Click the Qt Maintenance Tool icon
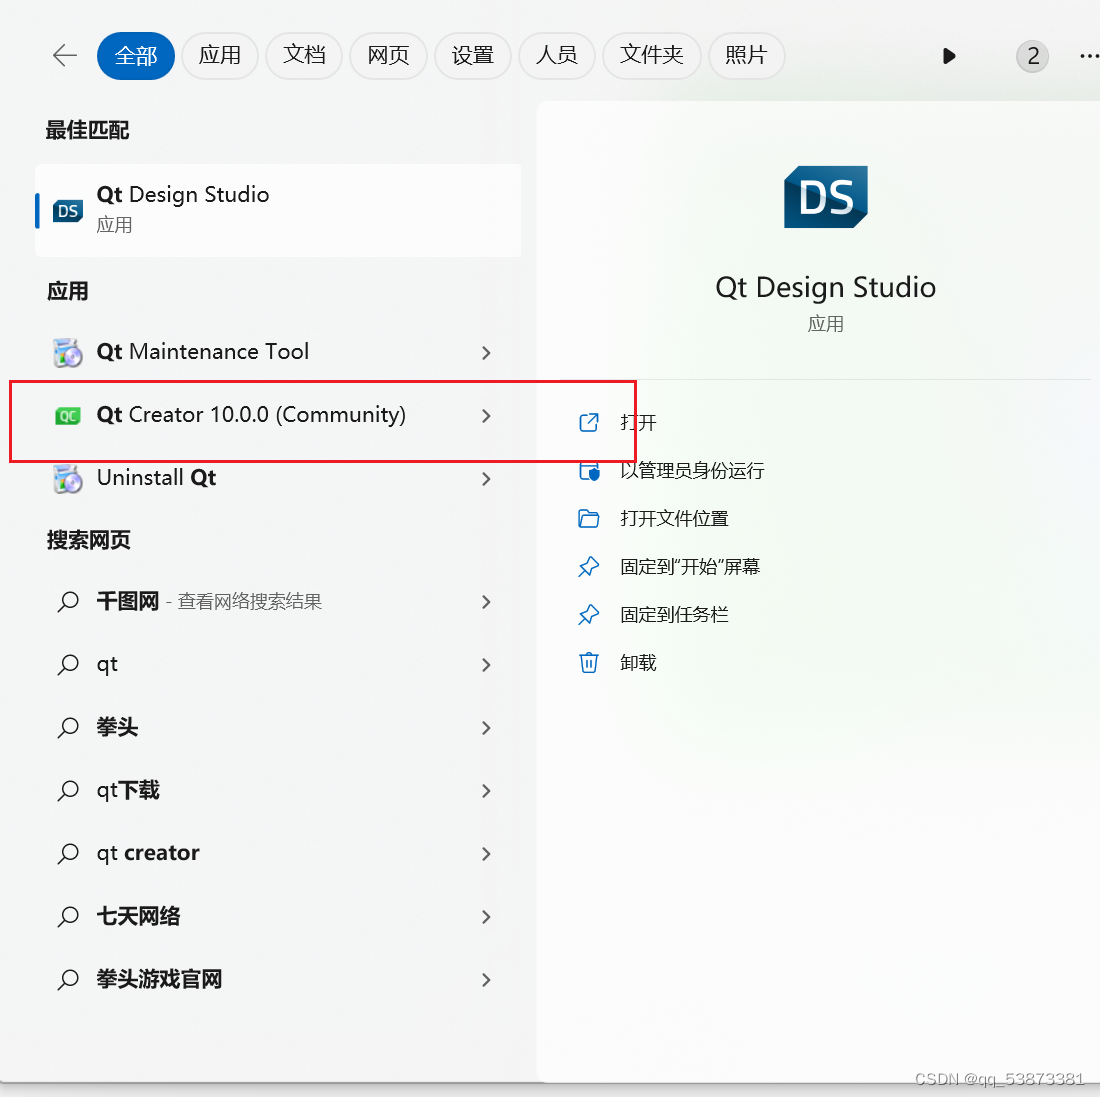 tap(67, 352)
